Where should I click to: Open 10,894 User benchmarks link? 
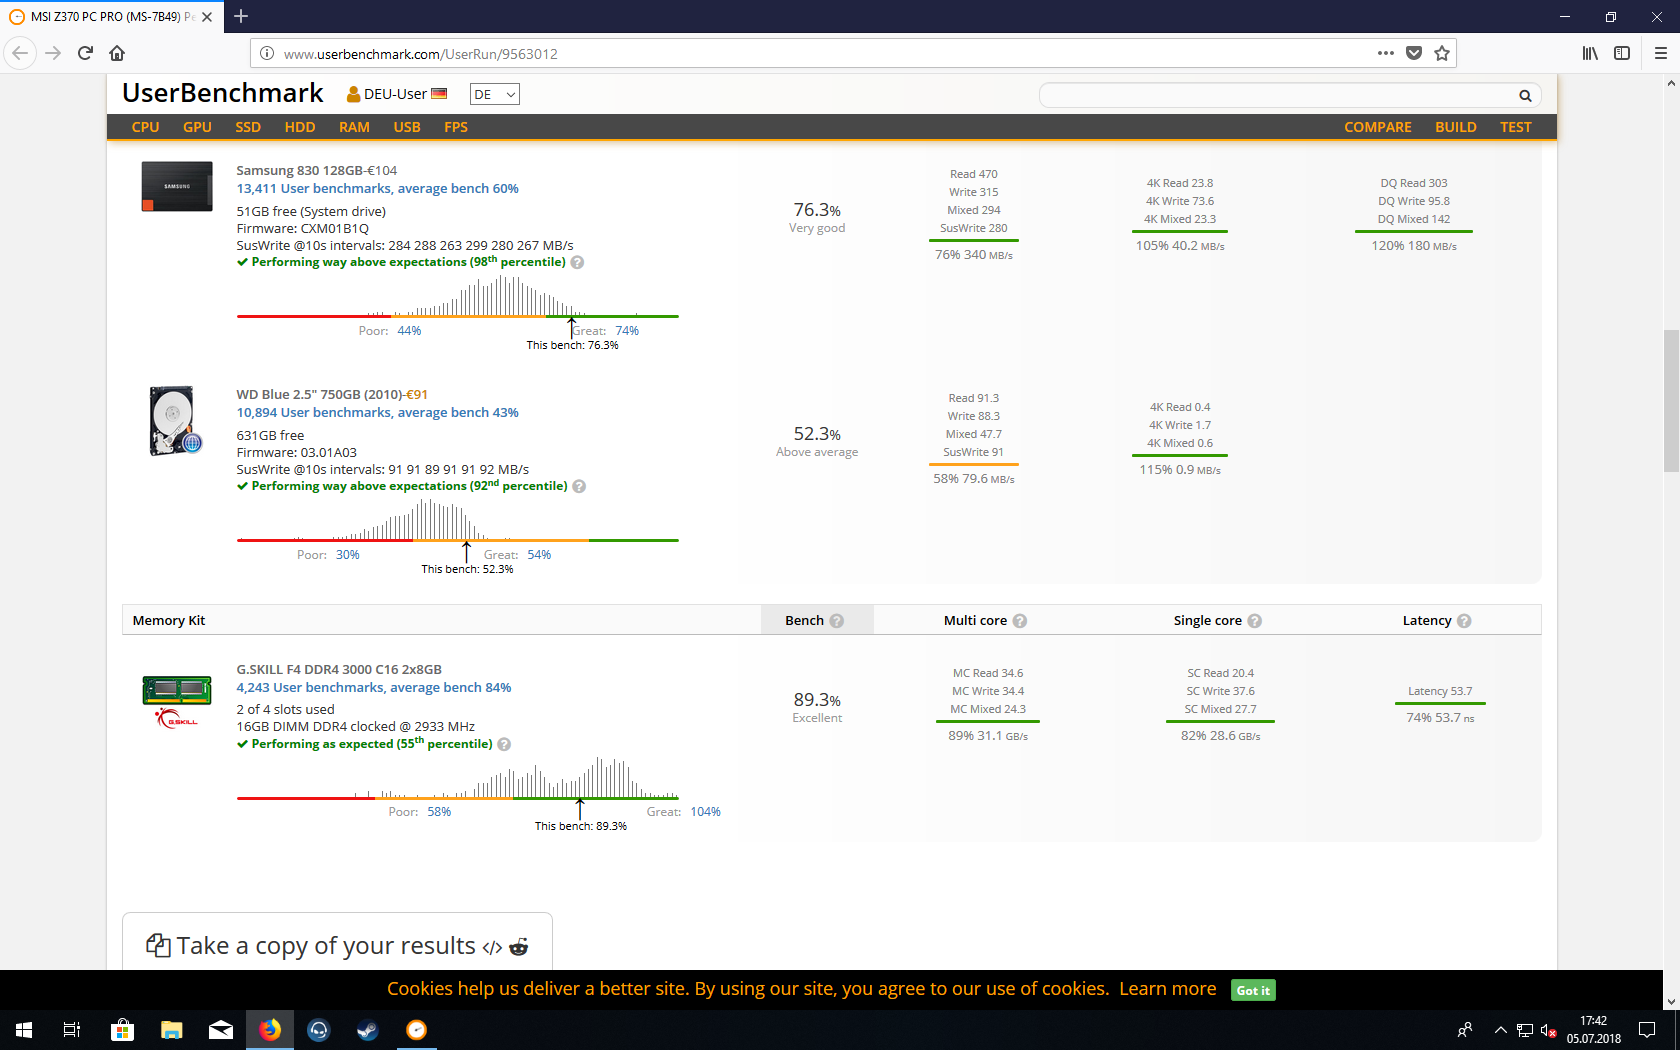click(x=377, y=412)
